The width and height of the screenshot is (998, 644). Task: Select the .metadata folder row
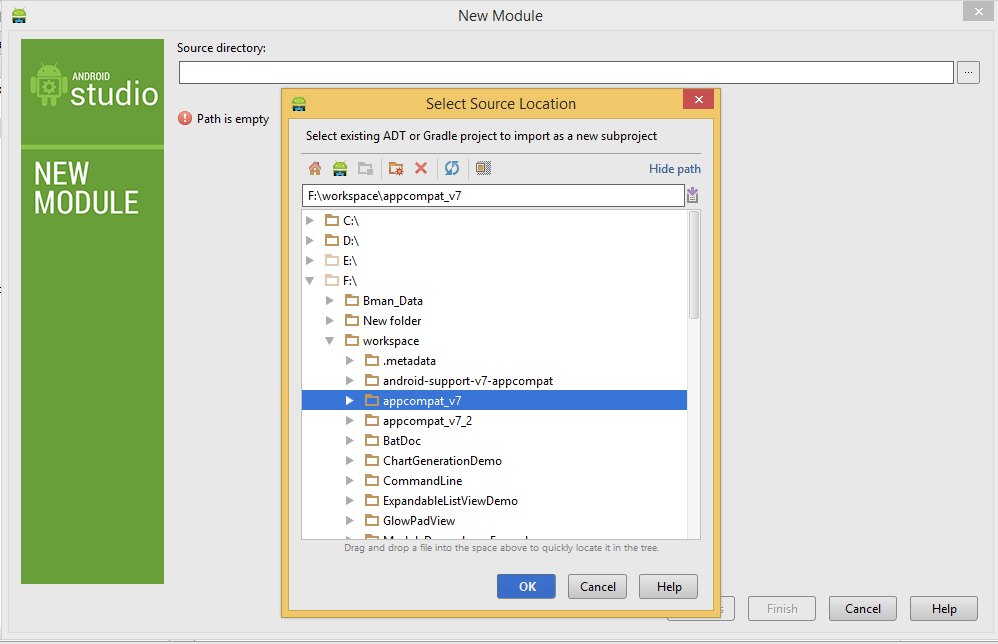coord(494,361)
